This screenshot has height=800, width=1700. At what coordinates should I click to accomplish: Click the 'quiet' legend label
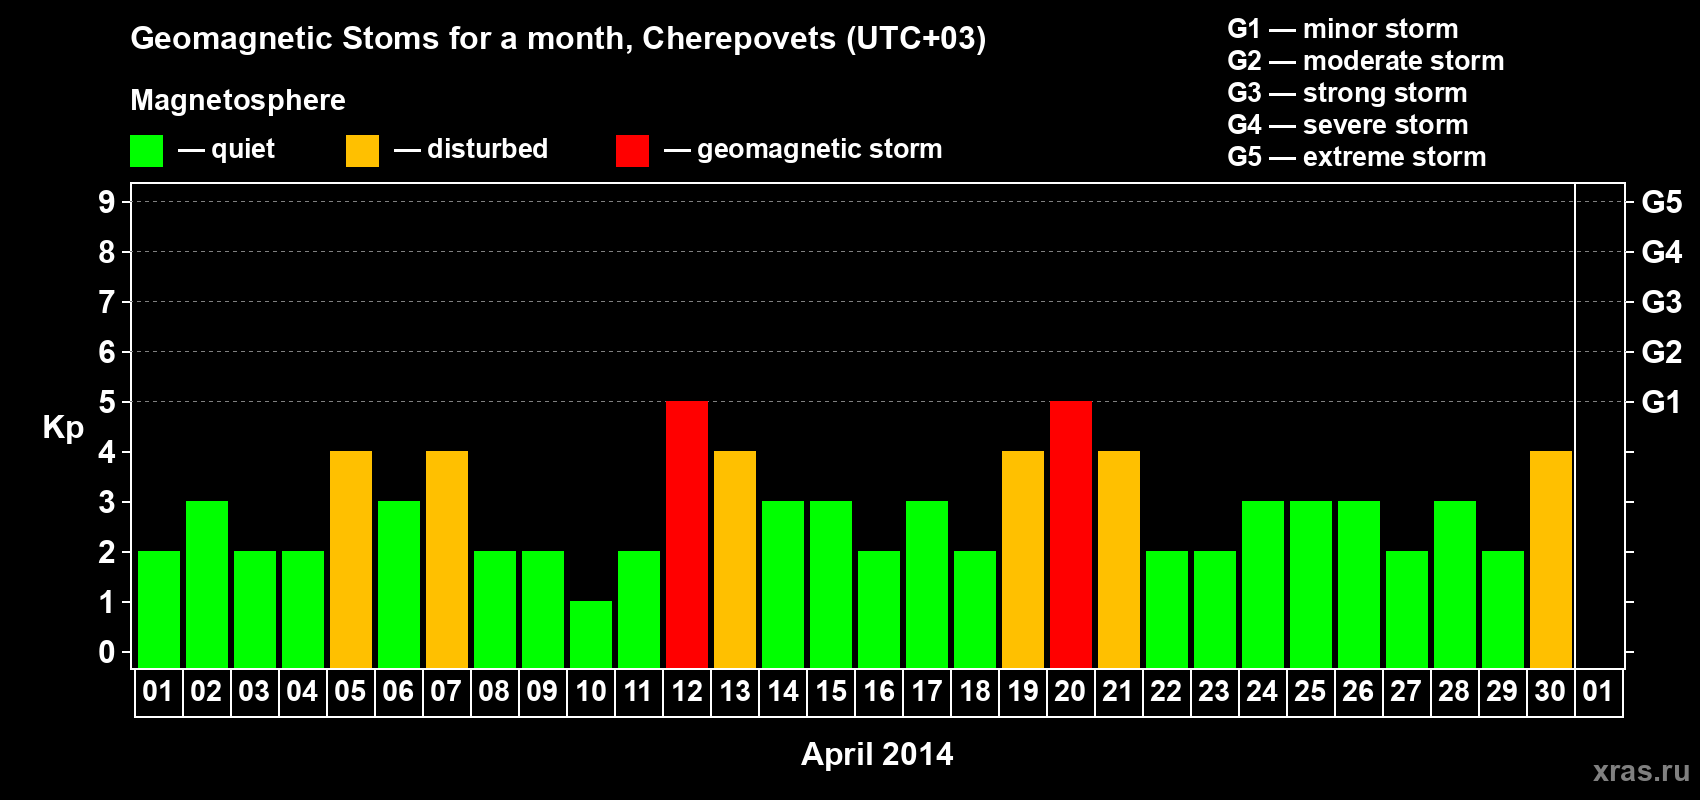tap(243, 150)
